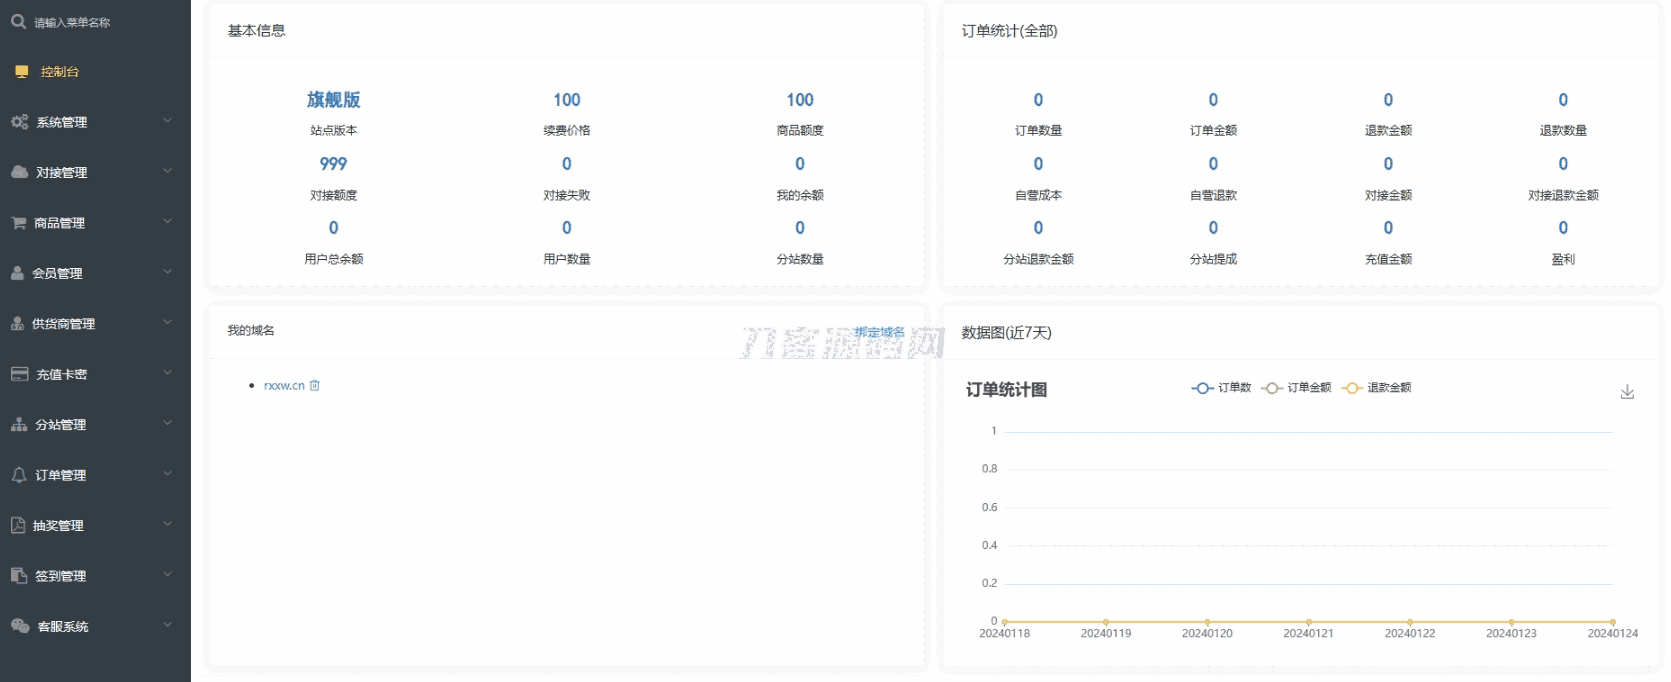Expand 会员管理 submenu chevron
This screenshot has width=1671, height=682.
coord(167,272)
